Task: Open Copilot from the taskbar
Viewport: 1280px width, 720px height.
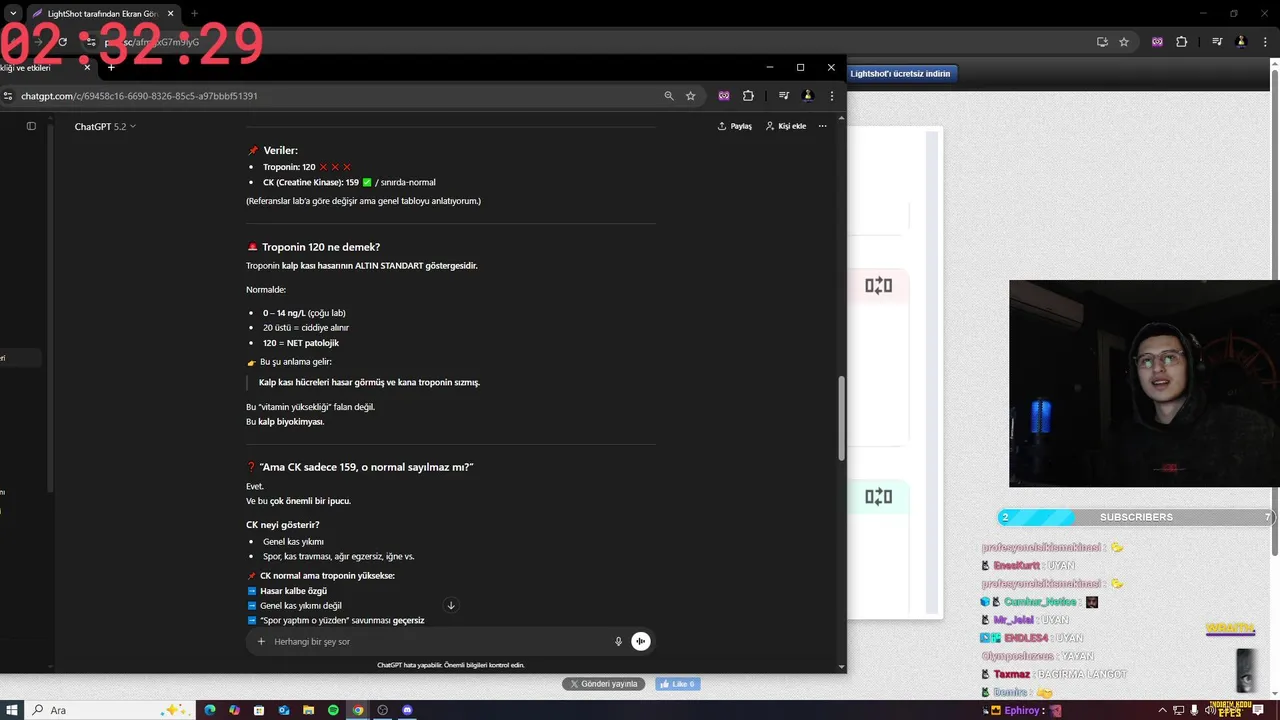Action: 234,710
